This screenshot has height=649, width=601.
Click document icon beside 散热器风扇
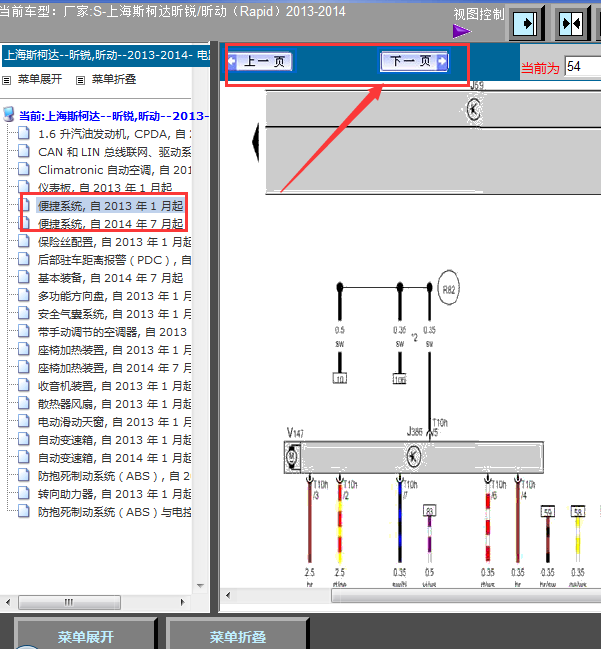(24, 403)
